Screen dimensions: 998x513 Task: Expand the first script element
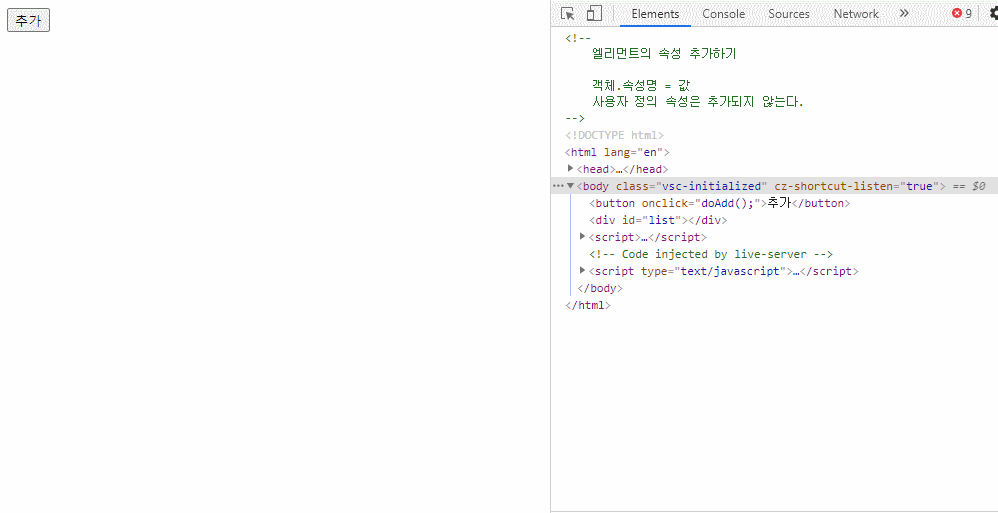582,237
